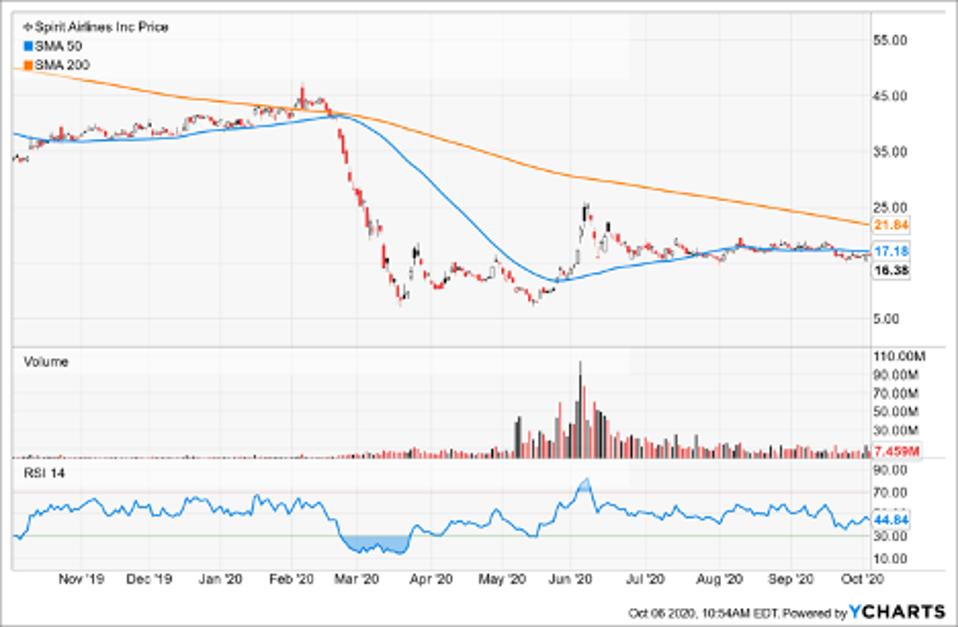Click the 55.00 price axis label
Viewport: 958px width, 627px height.
[x=890, y=40]
